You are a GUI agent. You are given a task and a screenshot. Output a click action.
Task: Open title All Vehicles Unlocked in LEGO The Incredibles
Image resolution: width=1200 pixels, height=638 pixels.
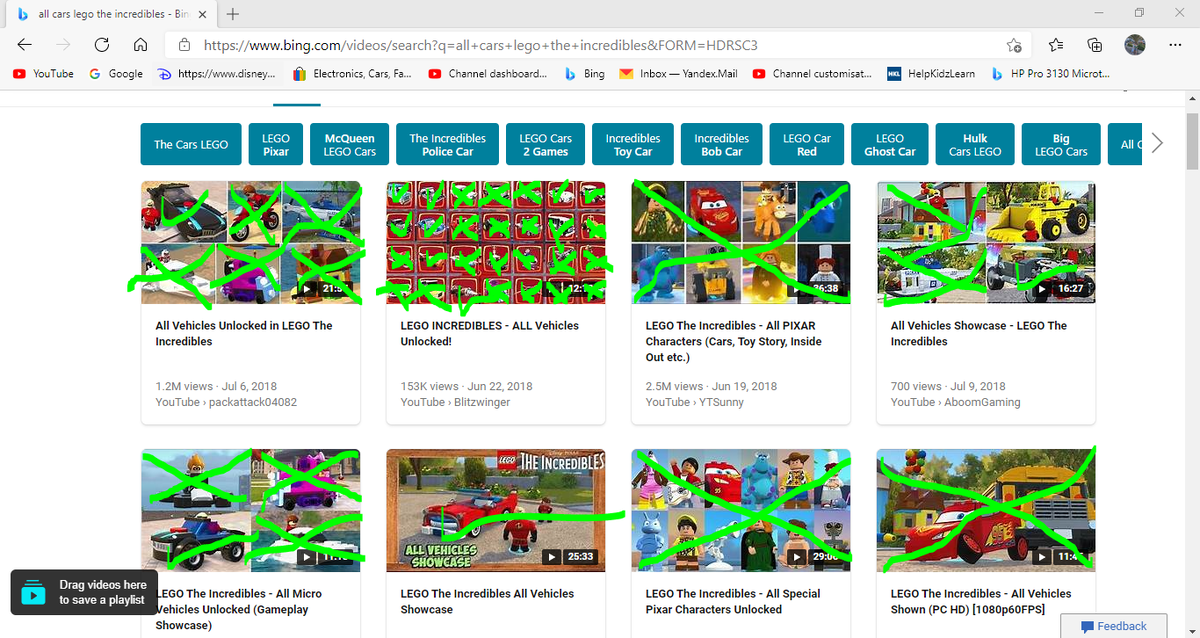coord(244,333)
